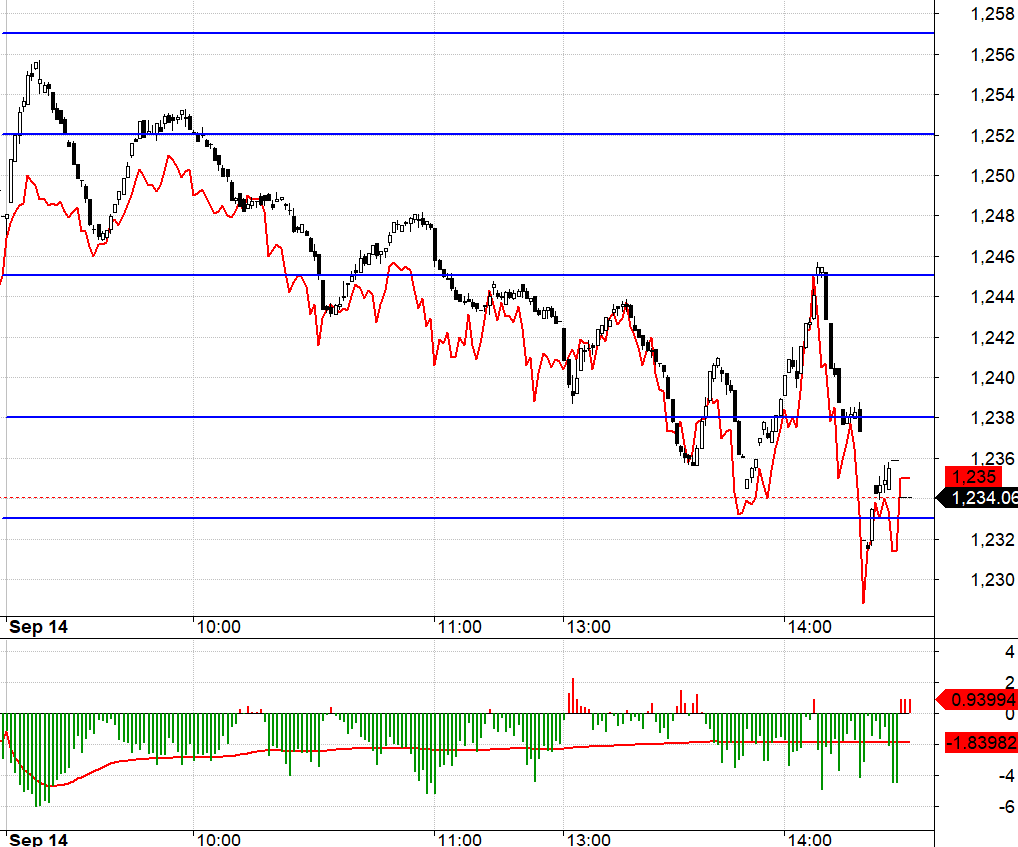Click the Sep 14 date on indicator pane axis

click(x=38, y=840)
